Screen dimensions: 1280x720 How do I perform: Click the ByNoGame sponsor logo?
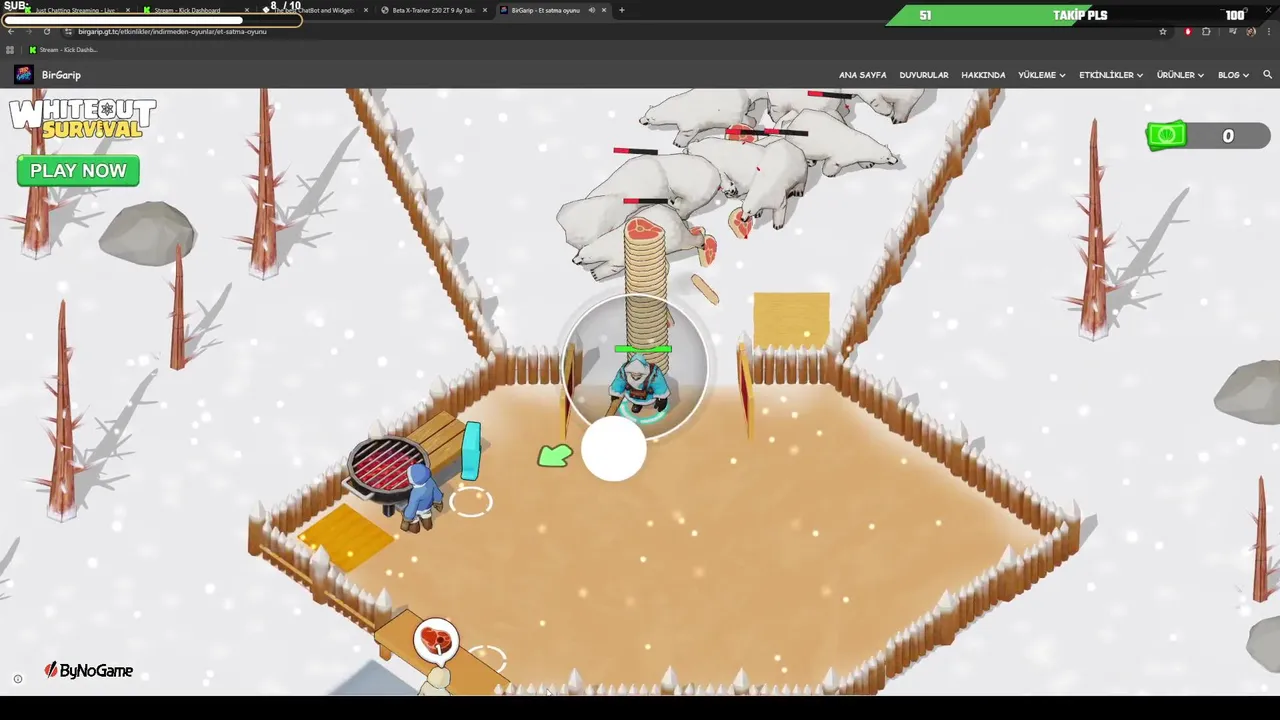(x=88, y=670)
